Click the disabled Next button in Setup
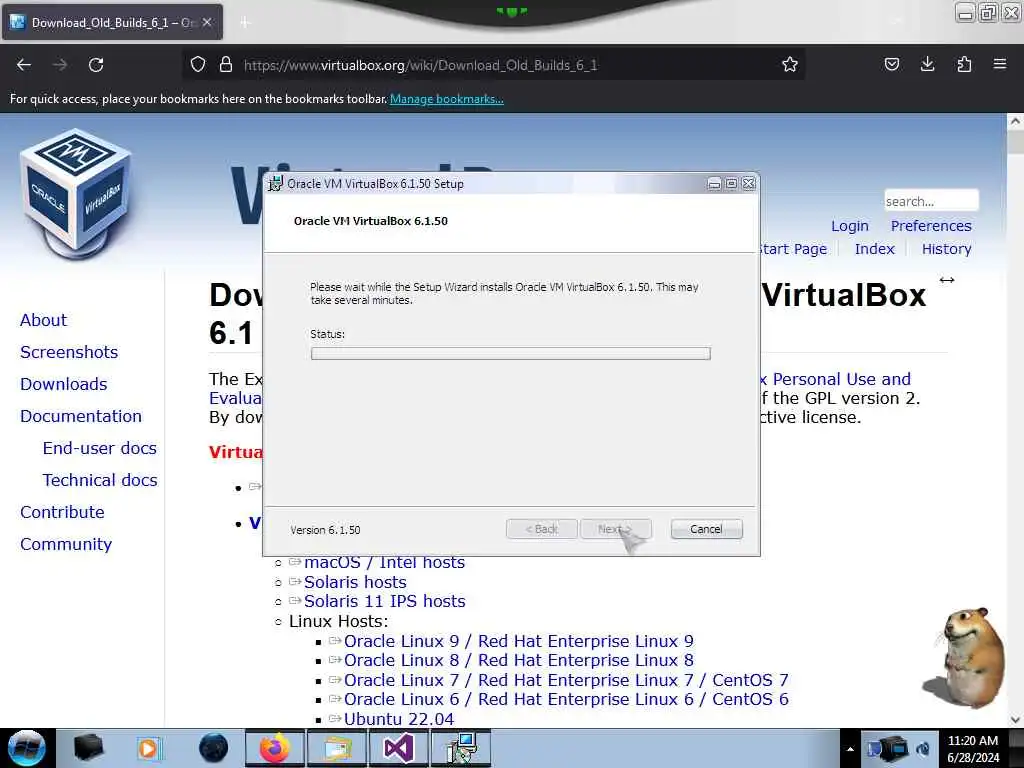 tap(616, 529)
